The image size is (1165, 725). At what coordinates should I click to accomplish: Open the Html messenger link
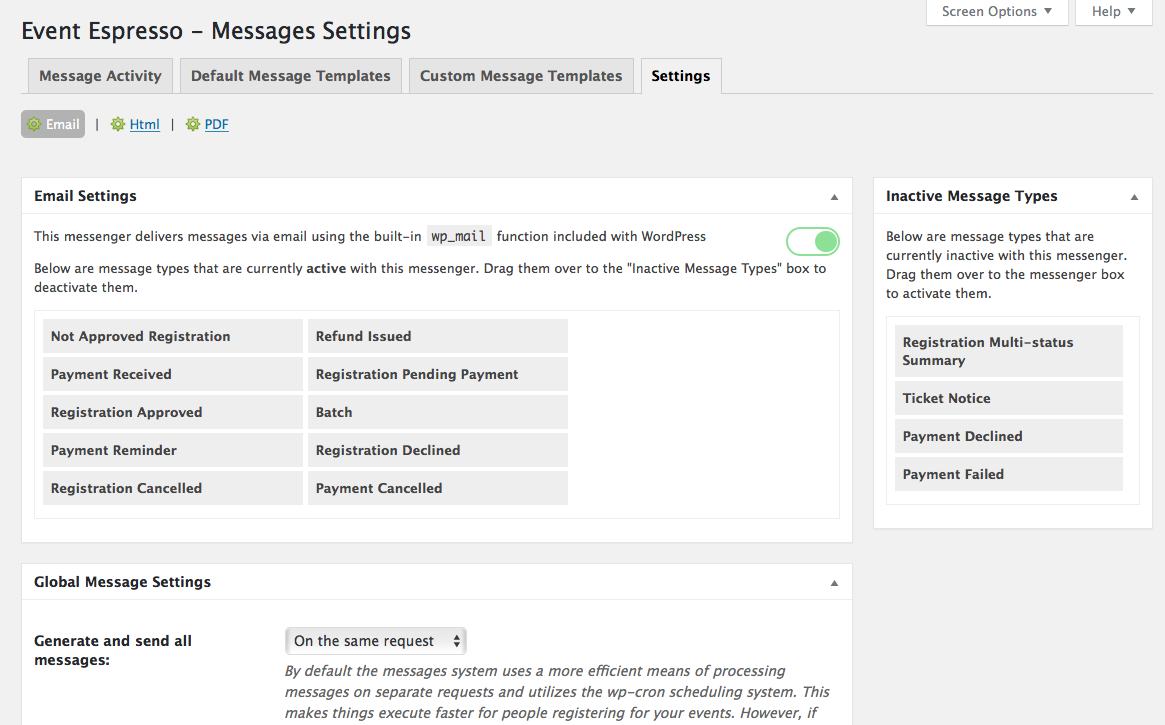tap(144, 124)
